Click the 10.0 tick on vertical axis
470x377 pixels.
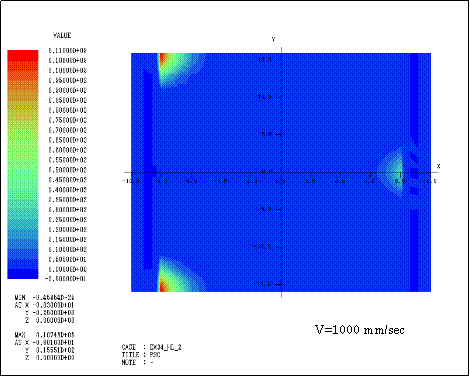[x=265, y=97]
